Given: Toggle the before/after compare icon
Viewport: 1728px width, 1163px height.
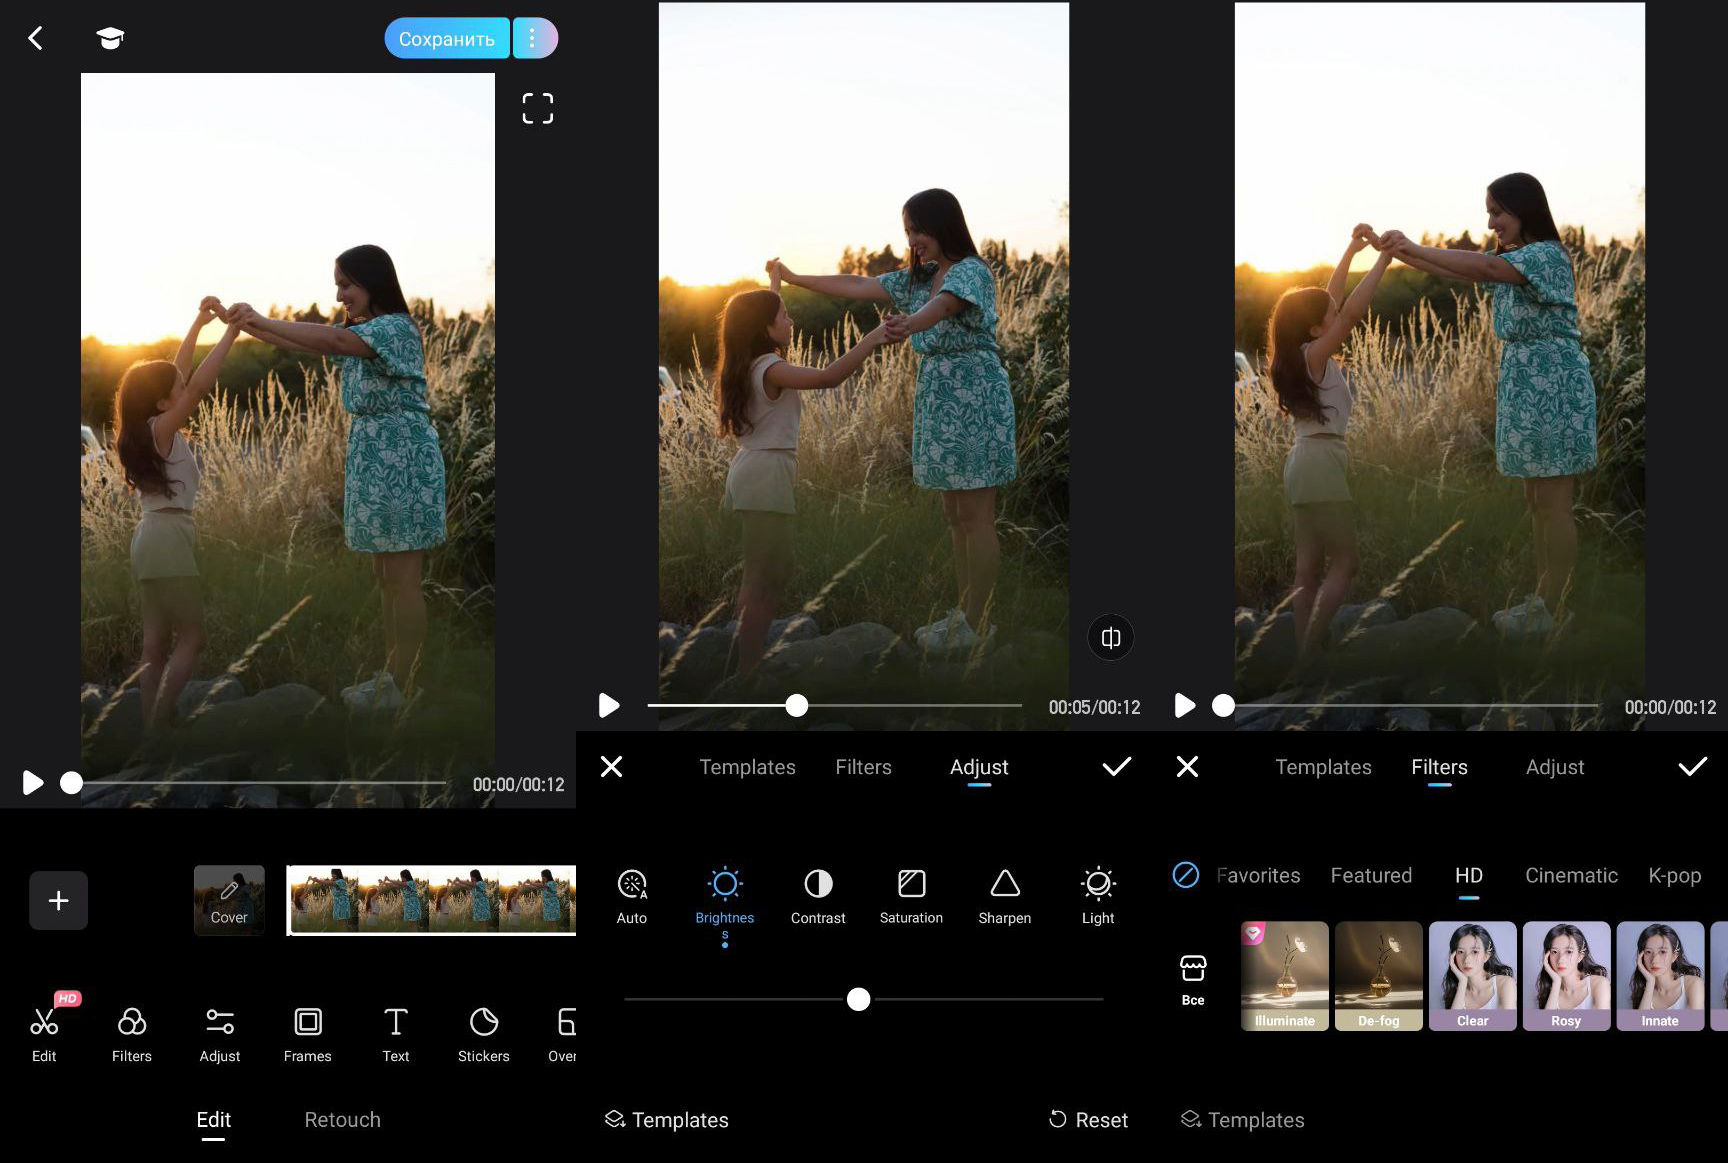Looking at the screenshot, I should click(1111, 638).
